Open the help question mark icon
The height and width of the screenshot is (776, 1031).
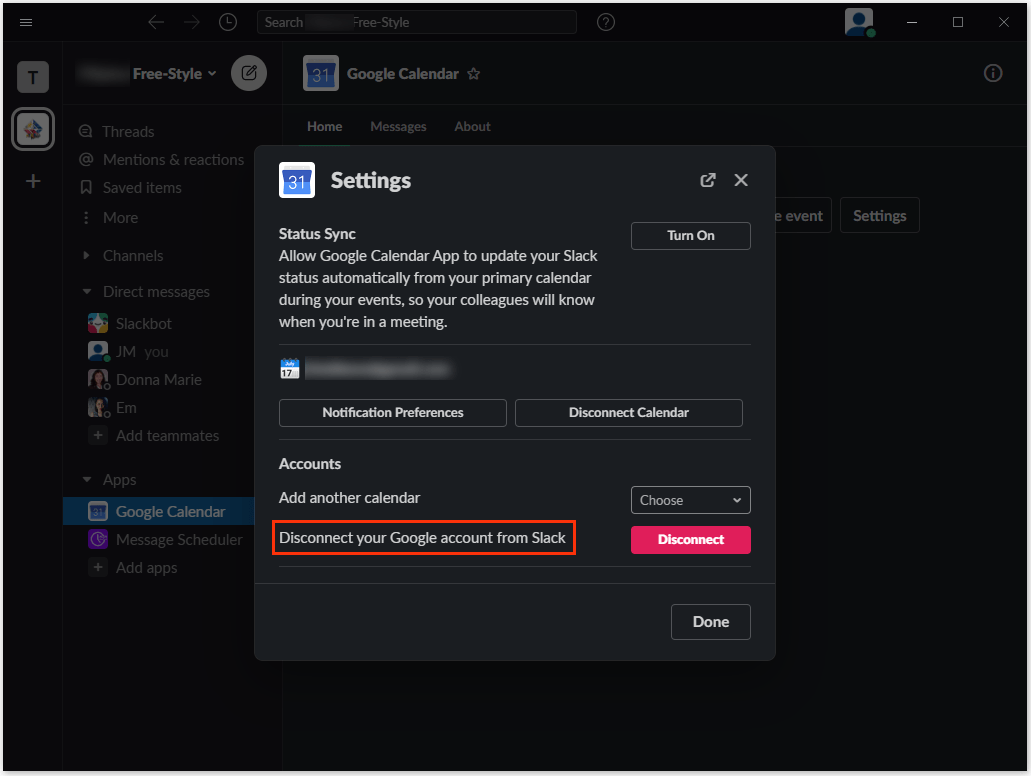coord(606,22)
